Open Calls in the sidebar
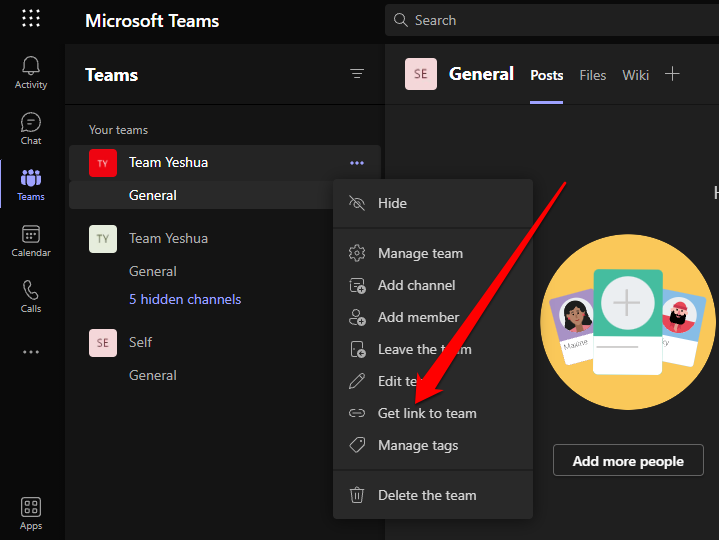 [x=31, y=296]
